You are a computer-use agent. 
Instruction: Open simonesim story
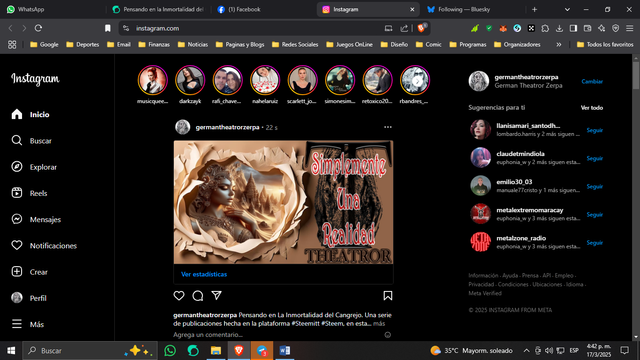340,80
